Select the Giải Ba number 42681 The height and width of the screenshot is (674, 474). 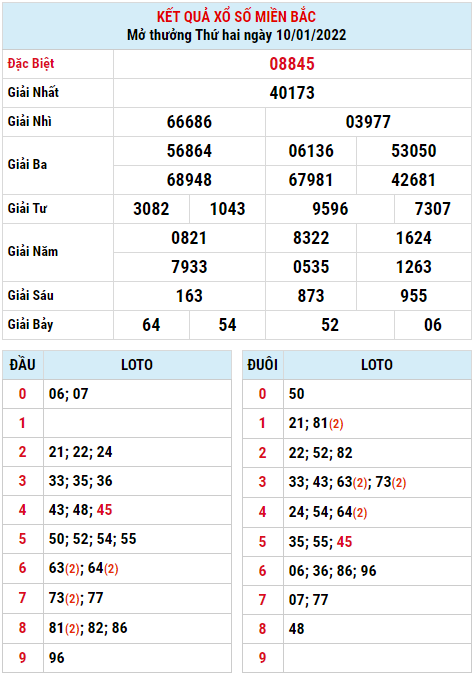[x=413, y=180]
